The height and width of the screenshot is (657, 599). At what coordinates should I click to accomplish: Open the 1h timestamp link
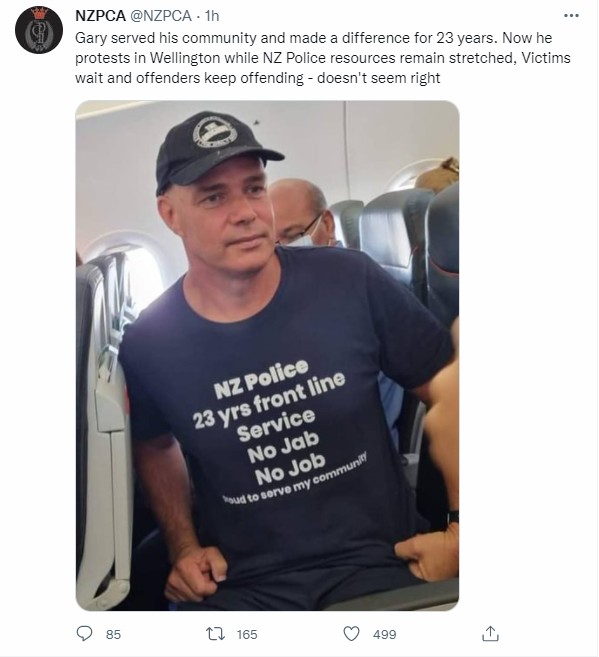tap(212, 16)
